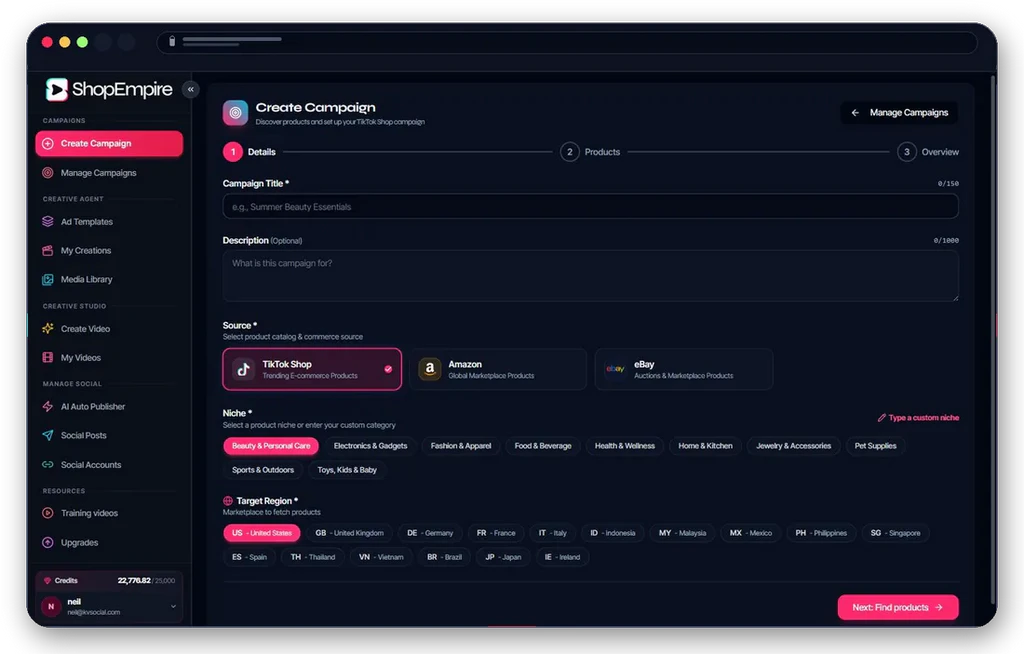Click the TikTok logo icon
Screen dimensions: 1024x654
click(x=244, y=369)
